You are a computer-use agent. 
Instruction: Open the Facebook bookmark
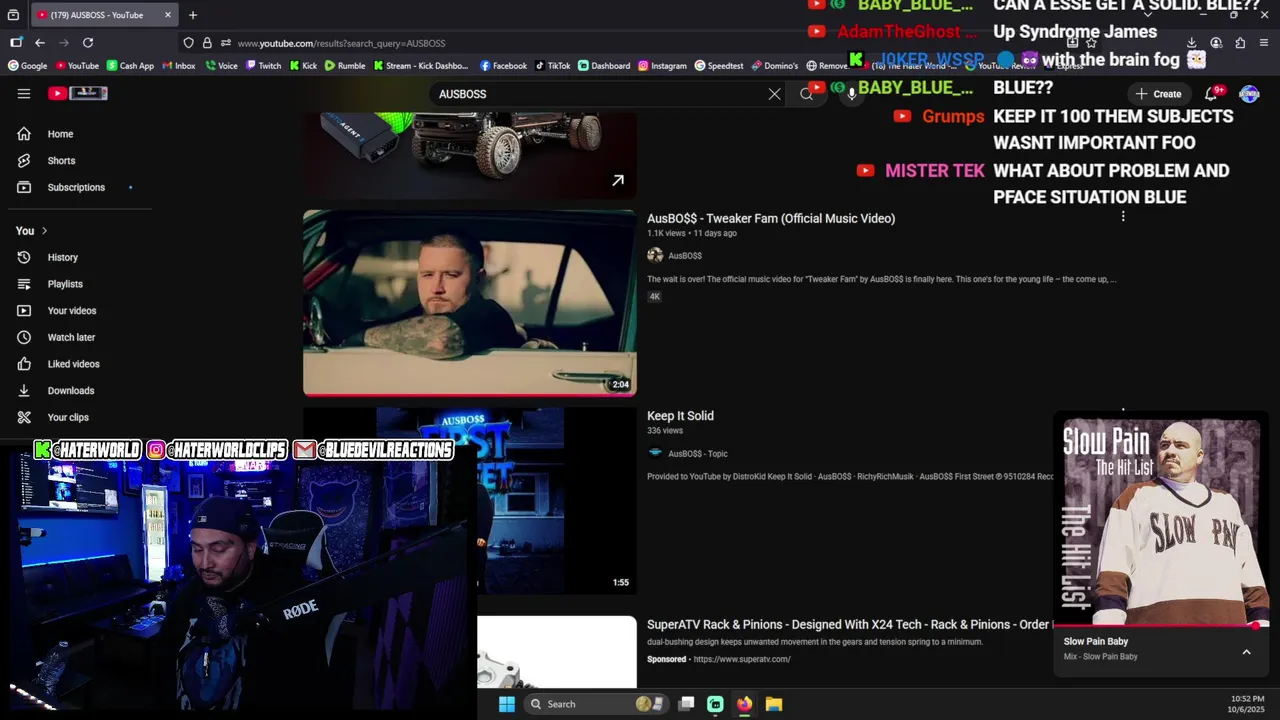click(x=503, y=66)
